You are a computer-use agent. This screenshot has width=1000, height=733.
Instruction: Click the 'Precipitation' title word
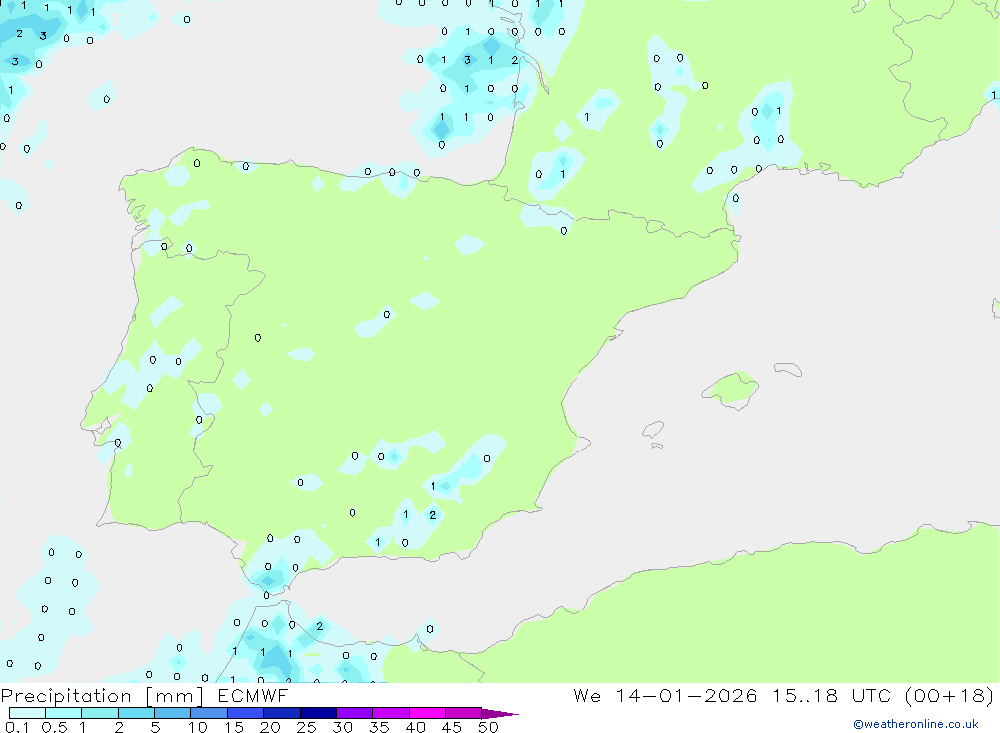click(x=66, y=696)
